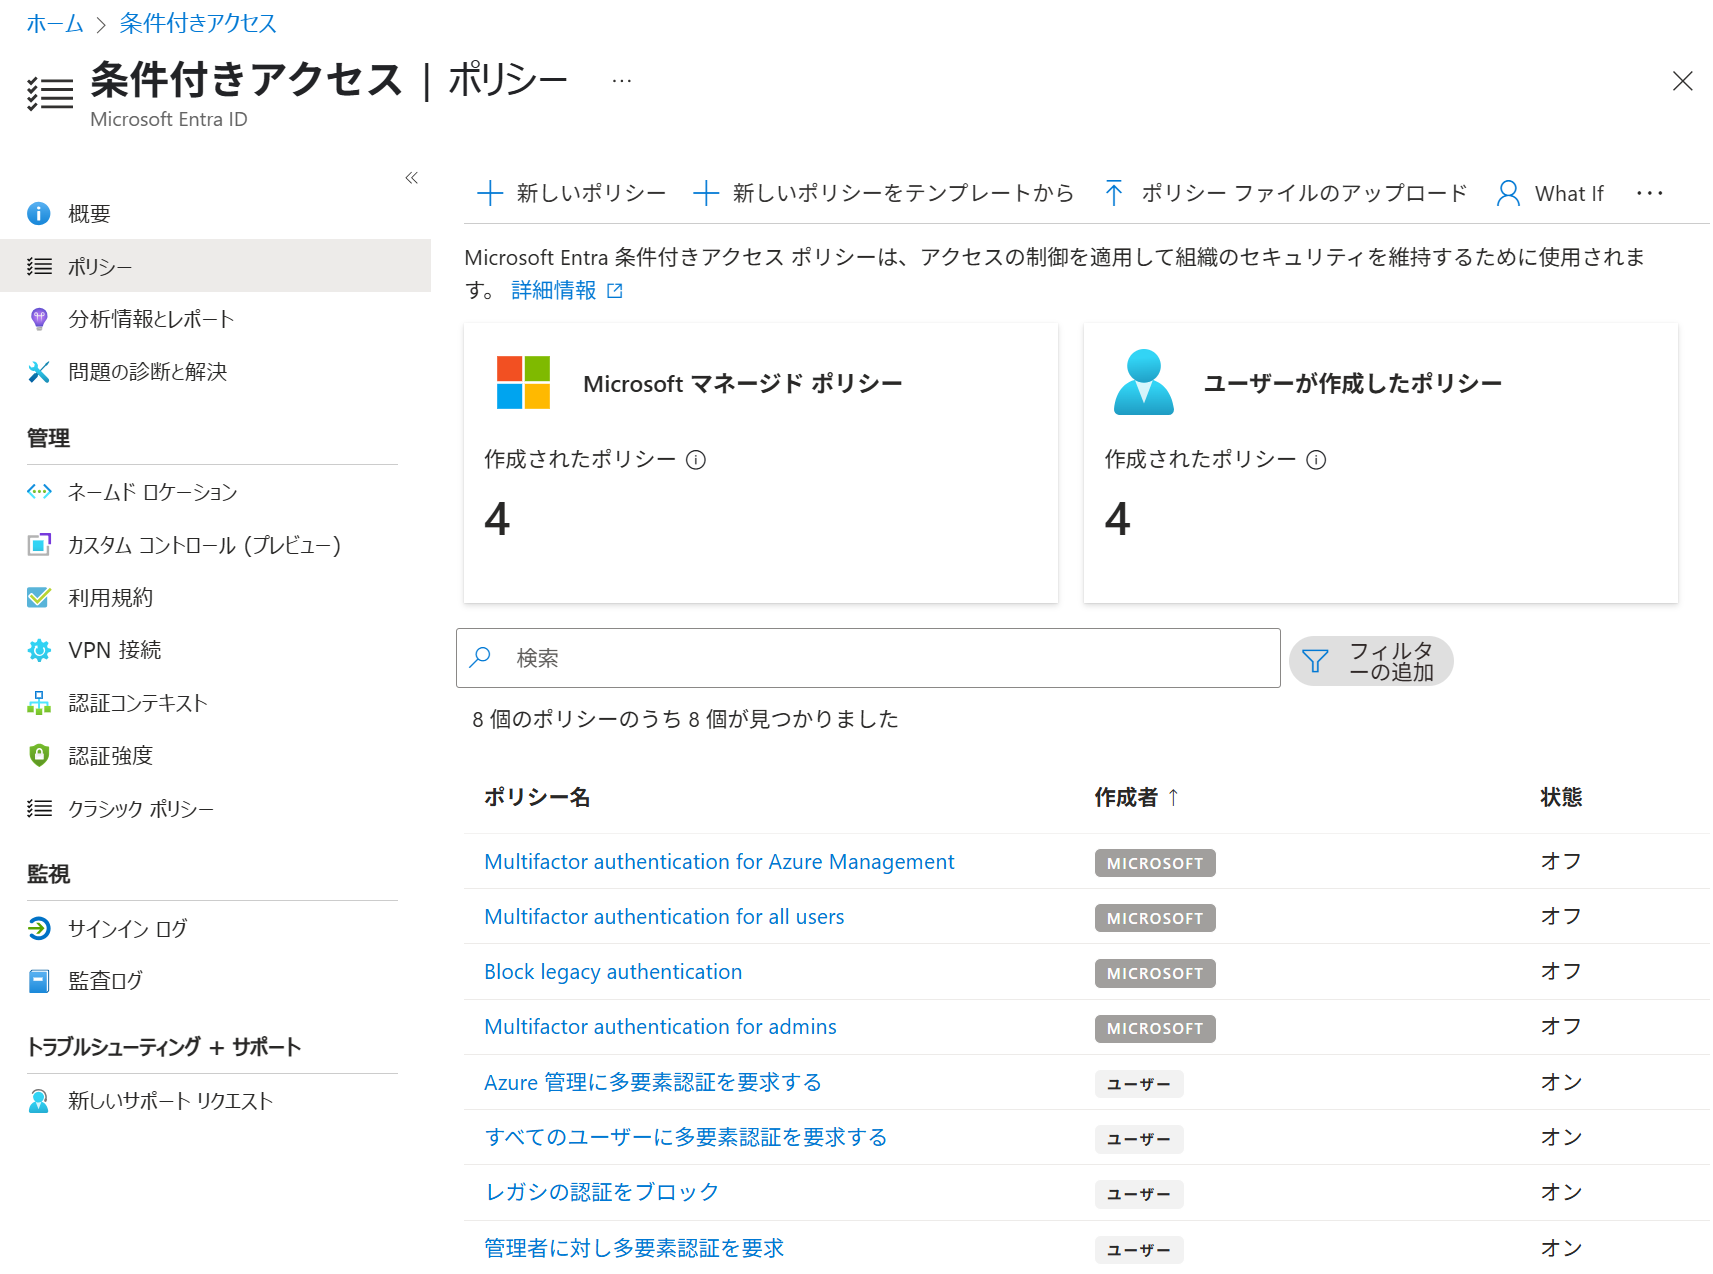Click the info icon on Microsoft マネージド ポリシー card
This screenshot has width=1713, height=1274.
696,460
